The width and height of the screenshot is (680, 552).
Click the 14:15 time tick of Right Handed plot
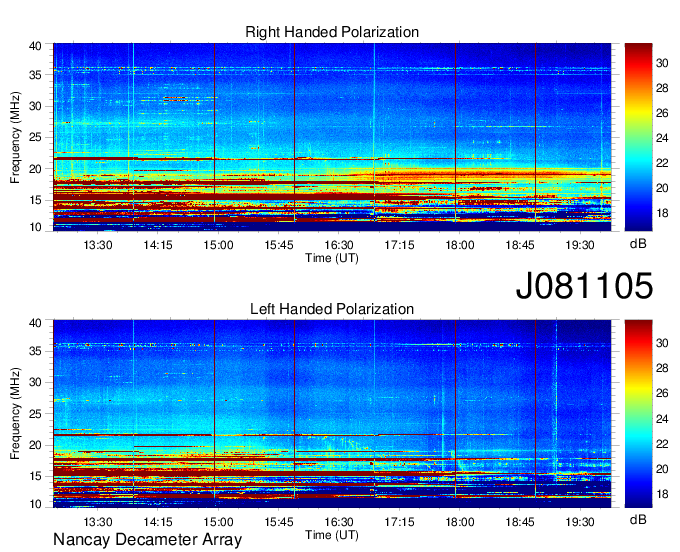[x=158, y=245]
